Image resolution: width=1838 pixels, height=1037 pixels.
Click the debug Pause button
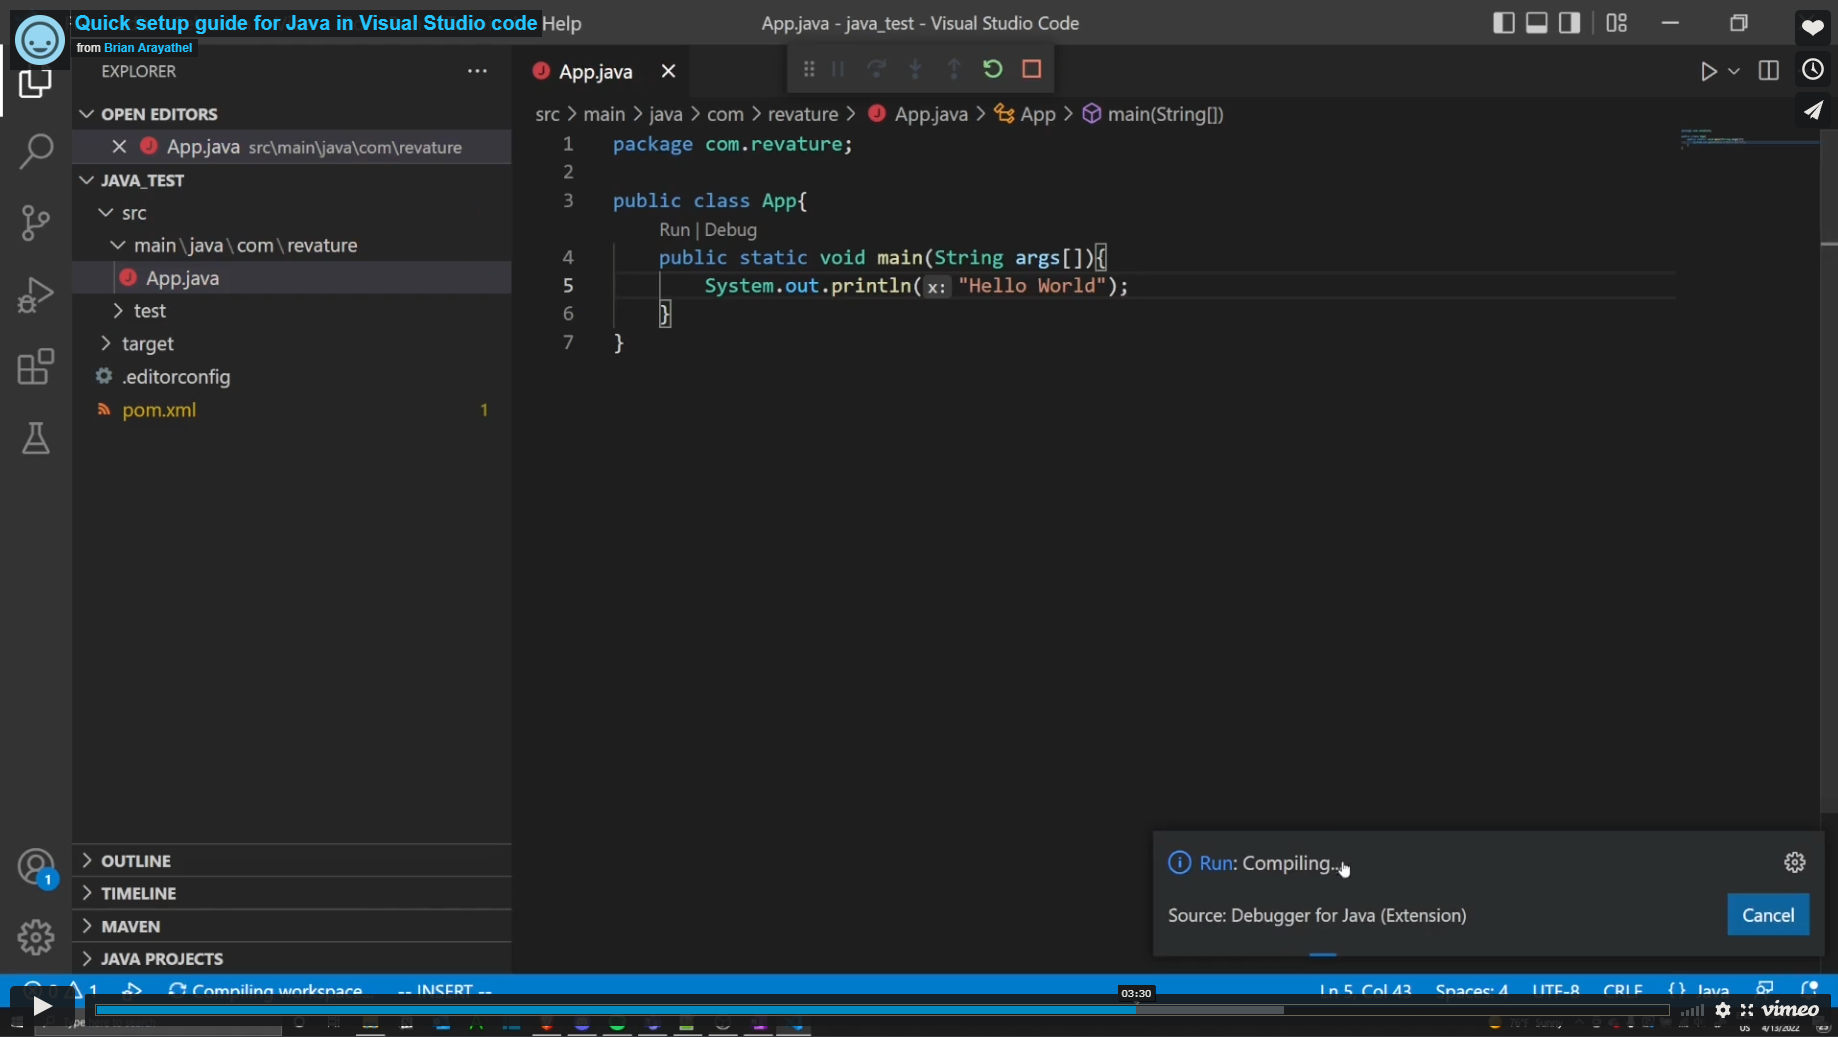click(838, 69)
